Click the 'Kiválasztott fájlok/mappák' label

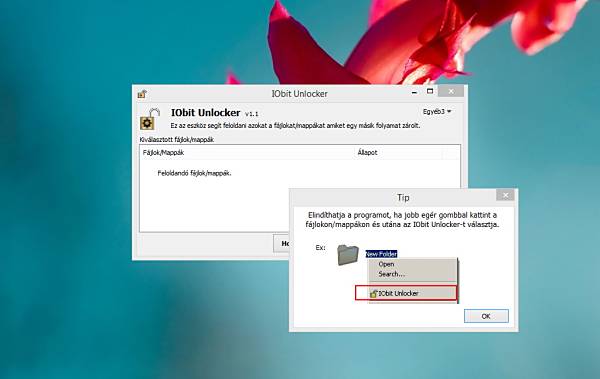(176, 140)
